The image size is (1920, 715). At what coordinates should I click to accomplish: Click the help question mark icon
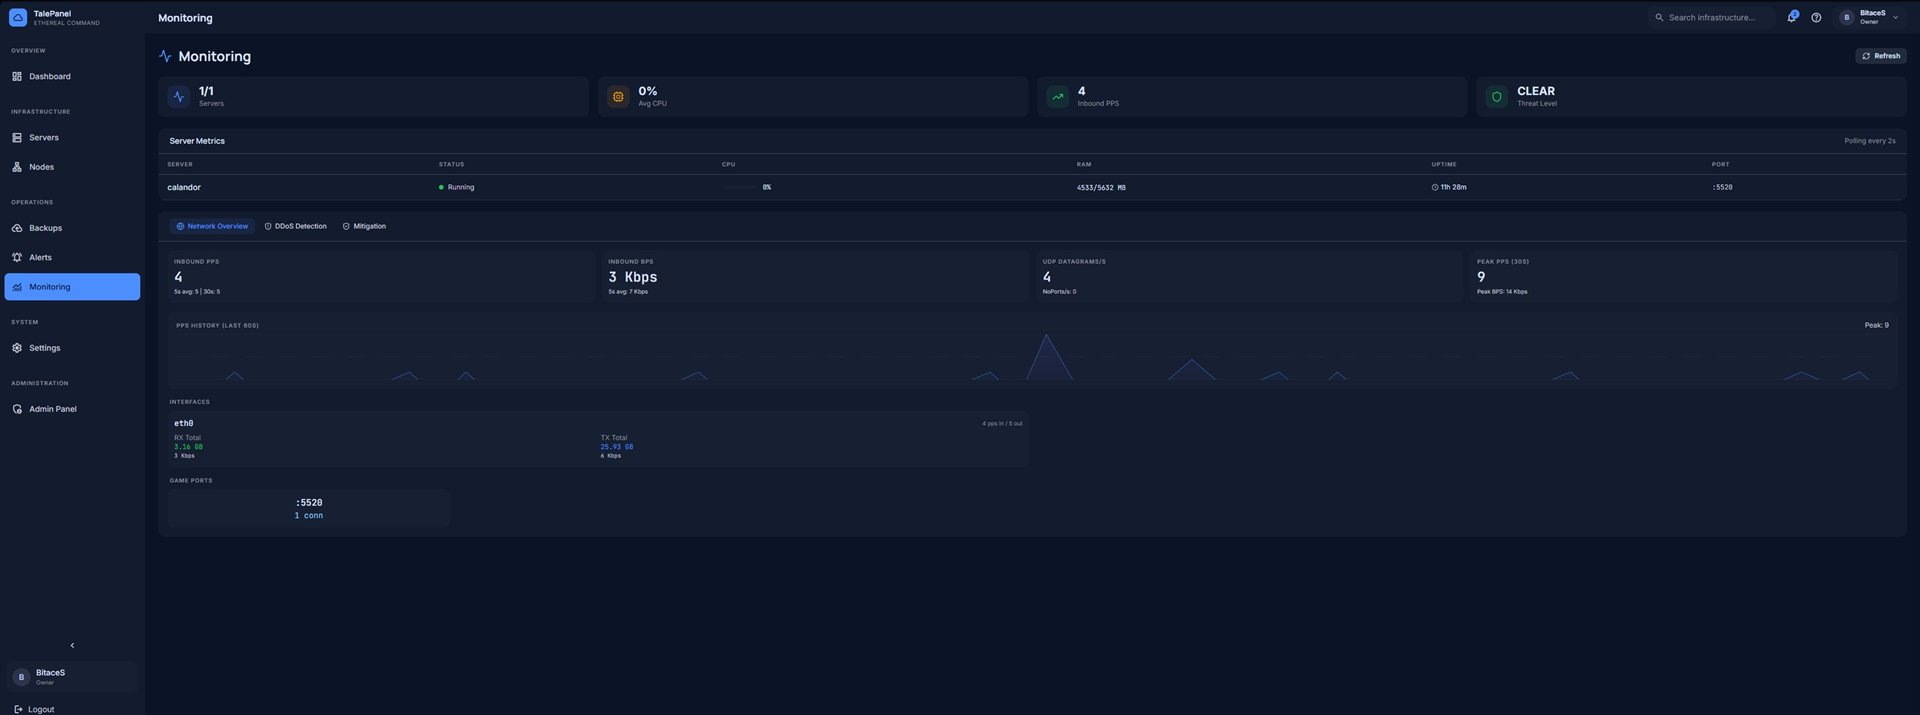[x=1816, y=17]
